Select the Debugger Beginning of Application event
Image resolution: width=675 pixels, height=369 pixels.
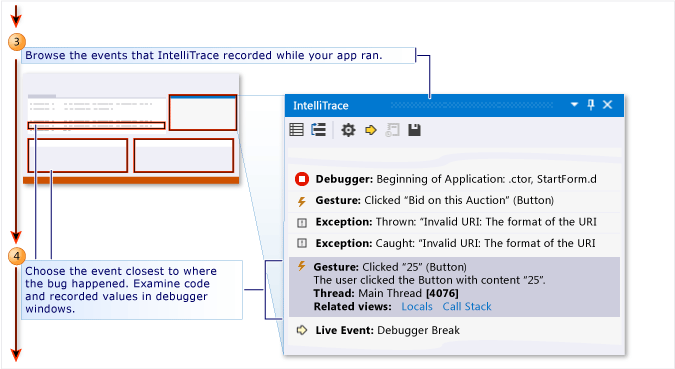[454, 179]
